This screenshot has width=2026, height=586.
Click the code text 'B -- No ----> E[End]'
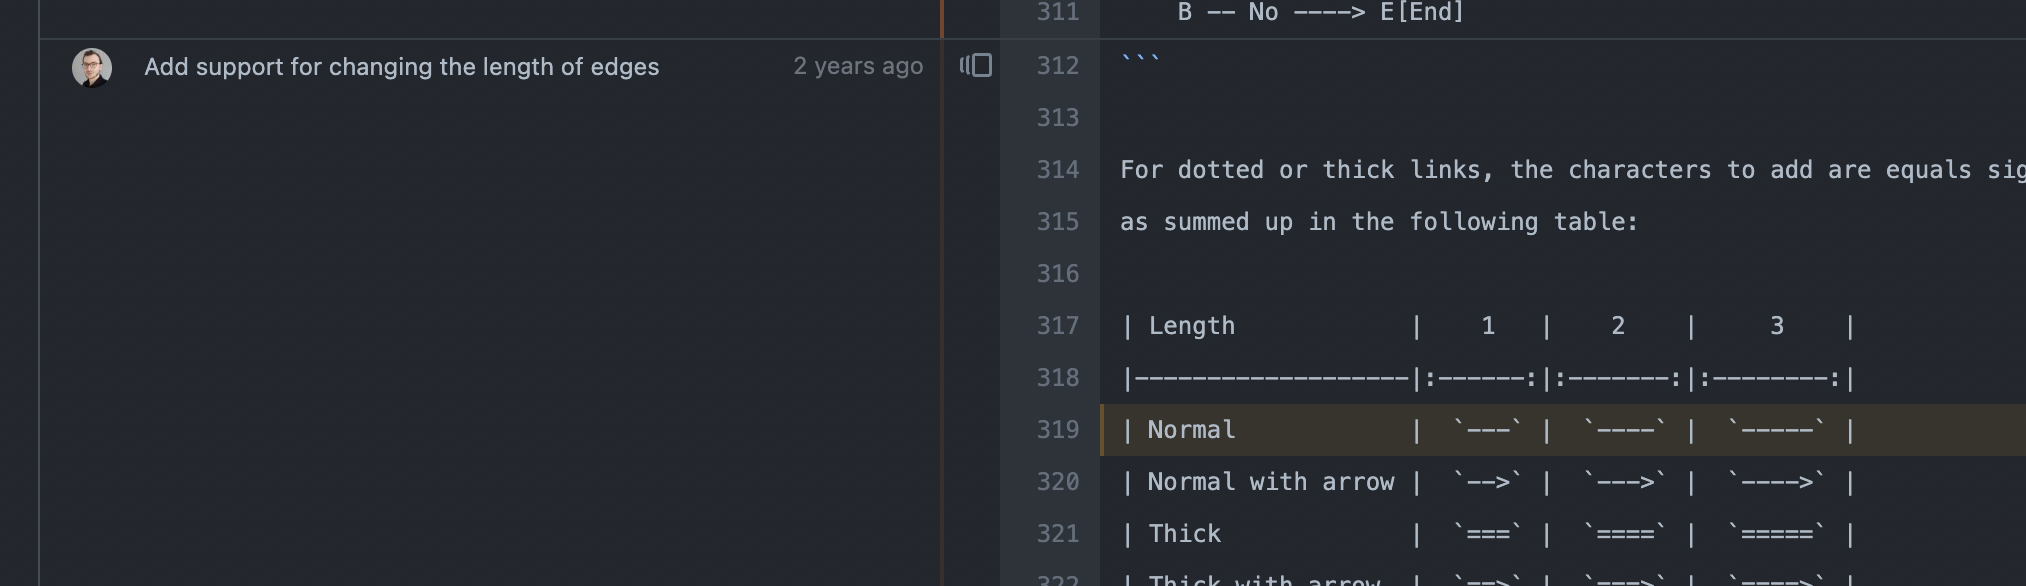tap(1320, 13)
